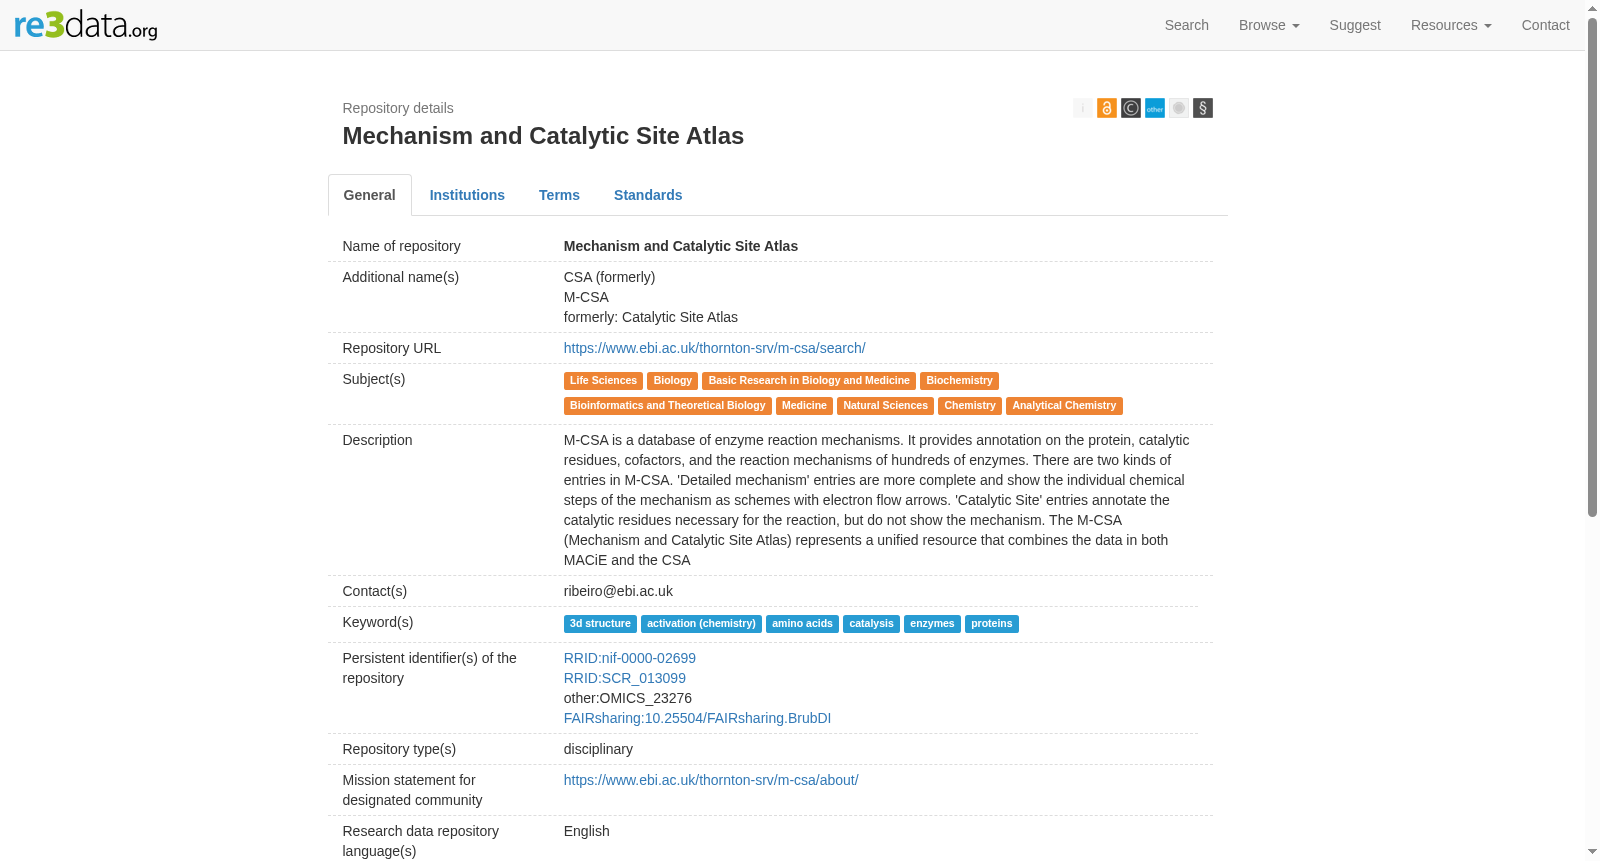Click the '3d structure' keyword tag
The height and width of the screenshot is (861, 1600).
coord(600,624)
